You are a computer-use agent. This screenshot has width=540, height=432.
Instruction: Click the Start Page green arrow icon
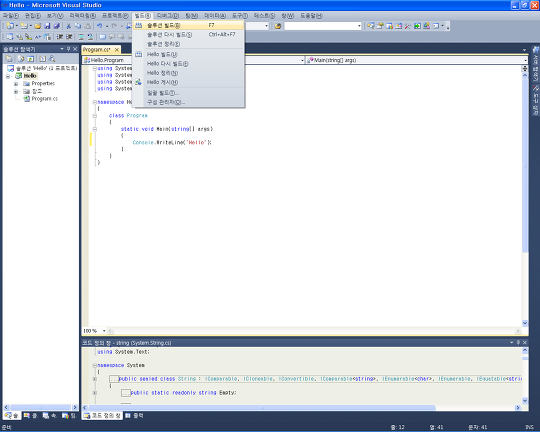point(417,26)
